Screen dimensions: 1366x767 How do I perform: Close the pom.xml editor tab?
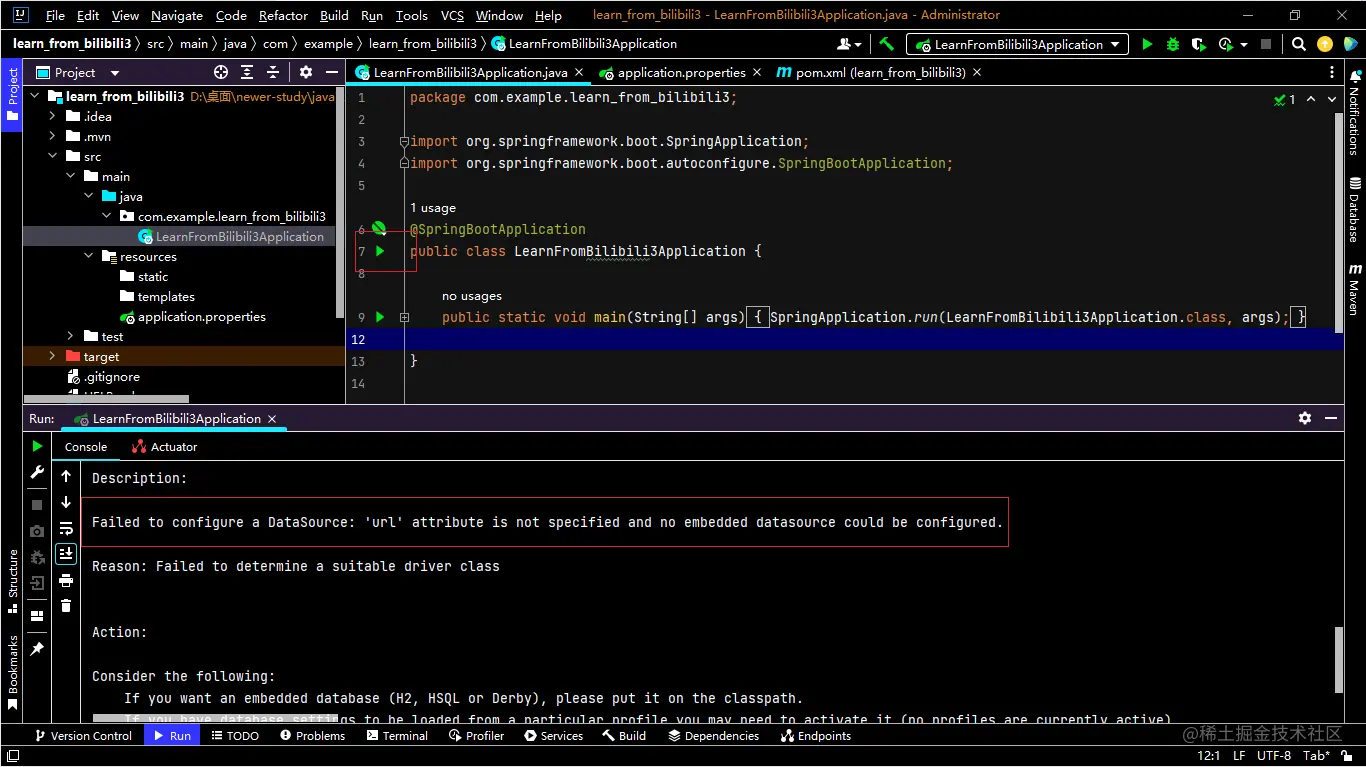pyautogui.click(x=977, y=72)
